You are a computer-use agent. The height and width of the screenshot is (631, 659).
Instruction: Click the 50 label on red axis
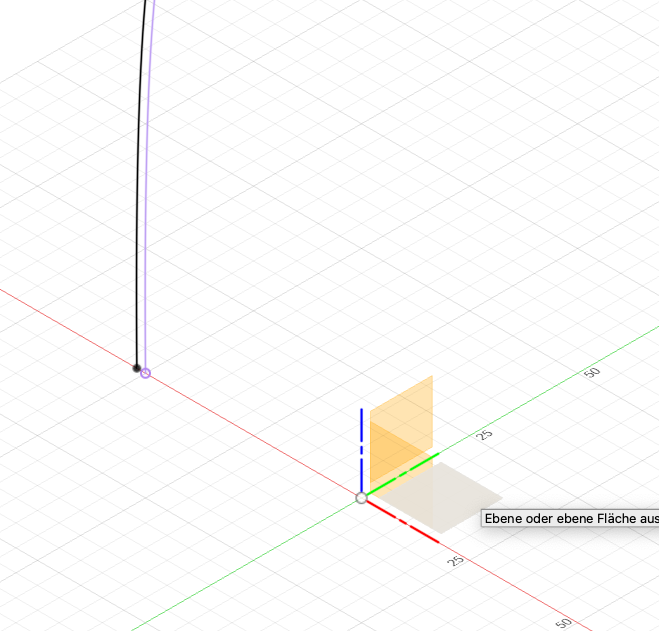(563, 622)
